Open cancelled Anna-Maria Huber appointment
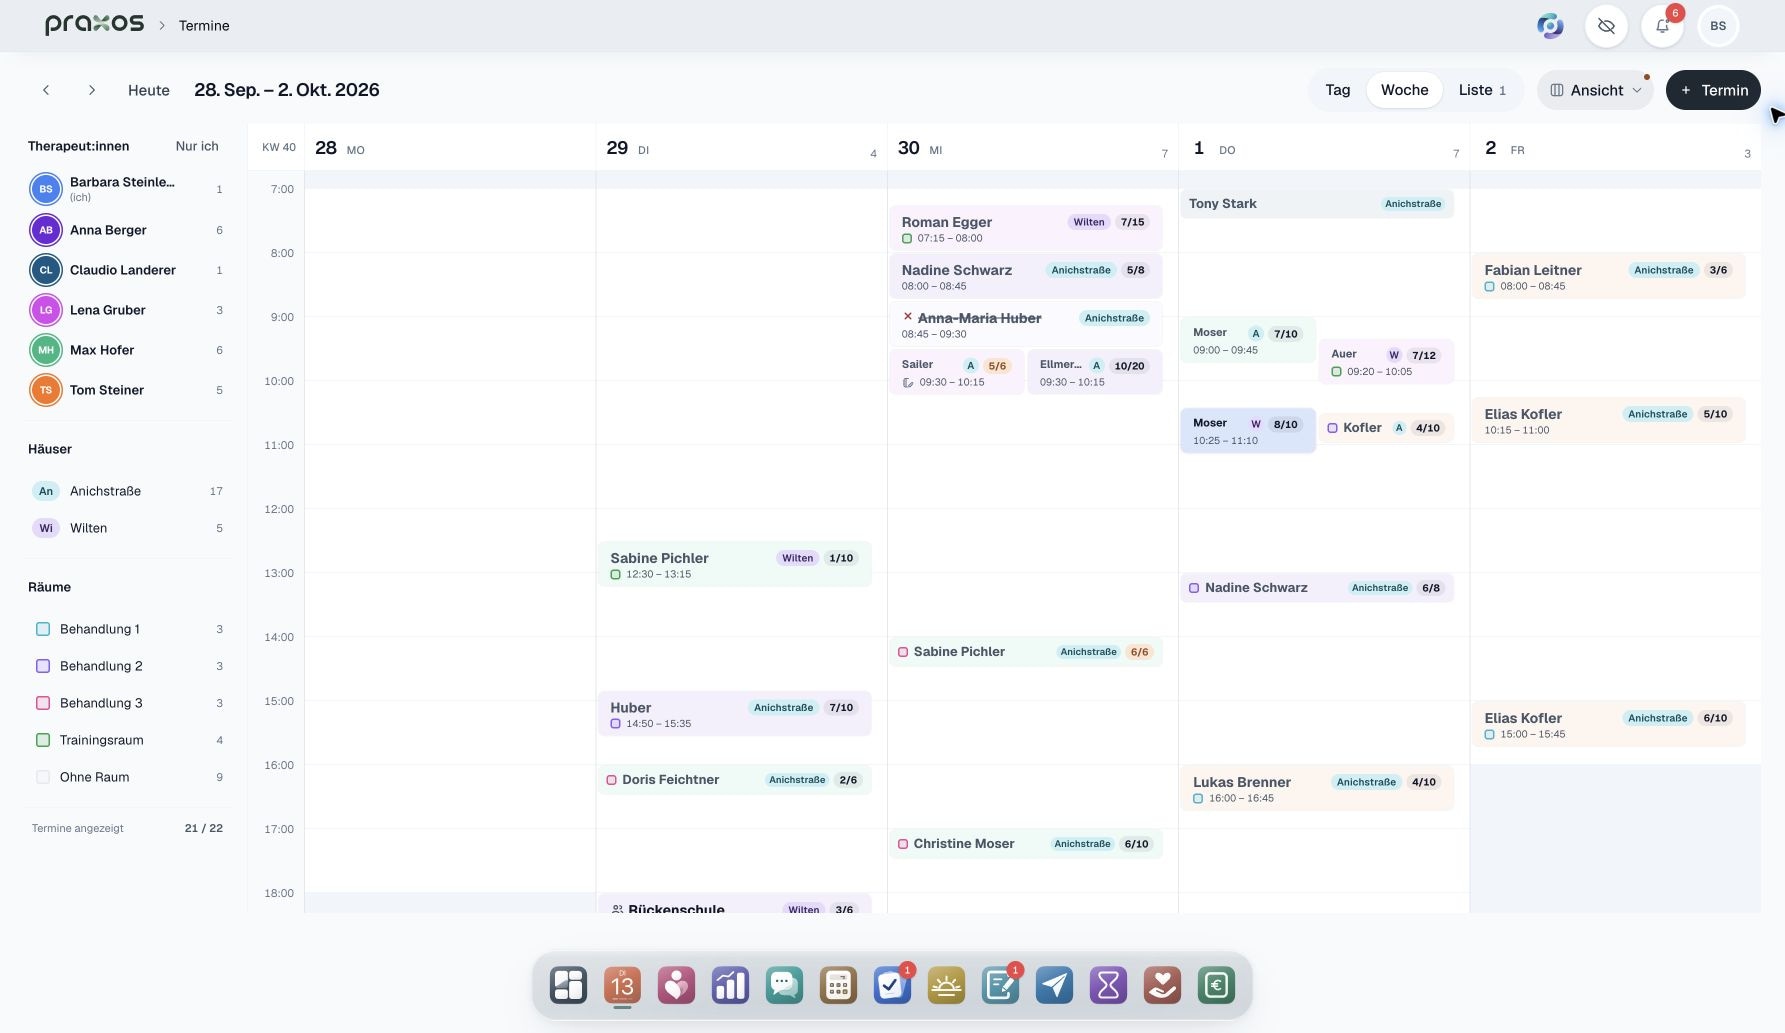 pos(1025,325)
